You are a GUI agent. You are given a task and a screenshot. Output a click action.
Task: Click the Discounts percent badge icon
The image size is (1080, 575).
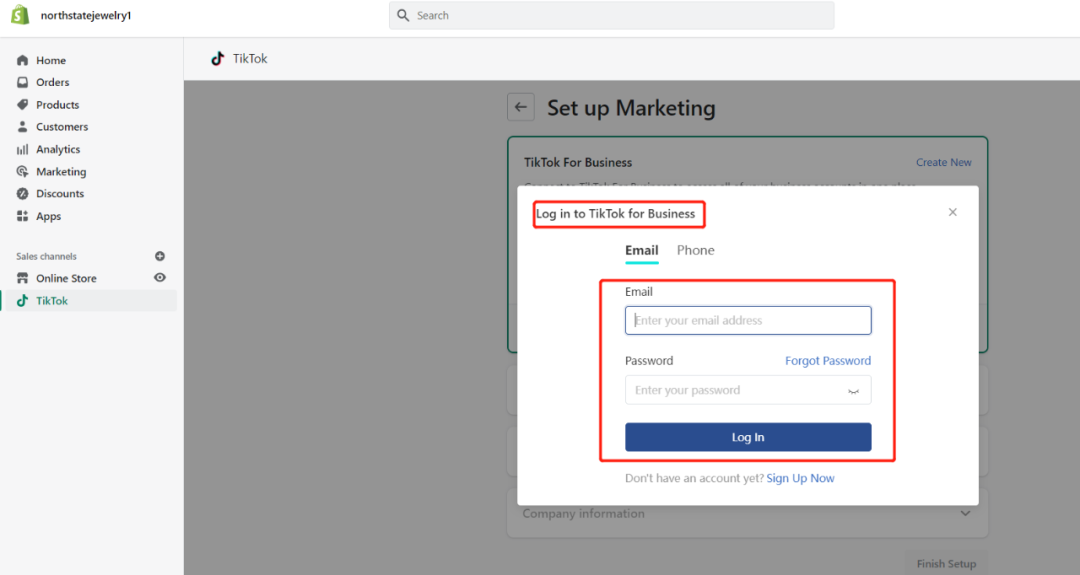click(23, 194)
